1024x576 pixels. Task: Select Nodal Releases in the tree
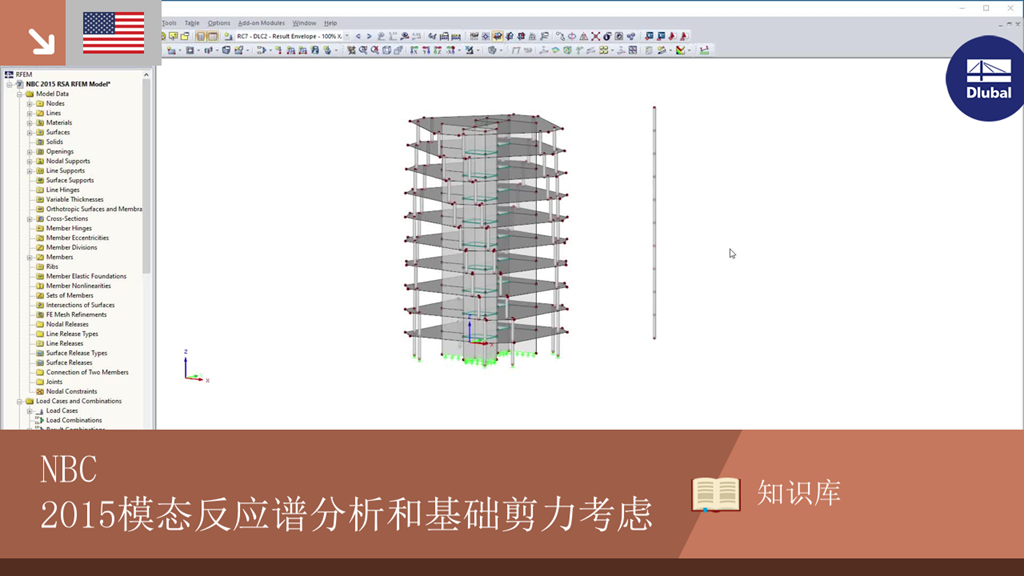(67, 324)
